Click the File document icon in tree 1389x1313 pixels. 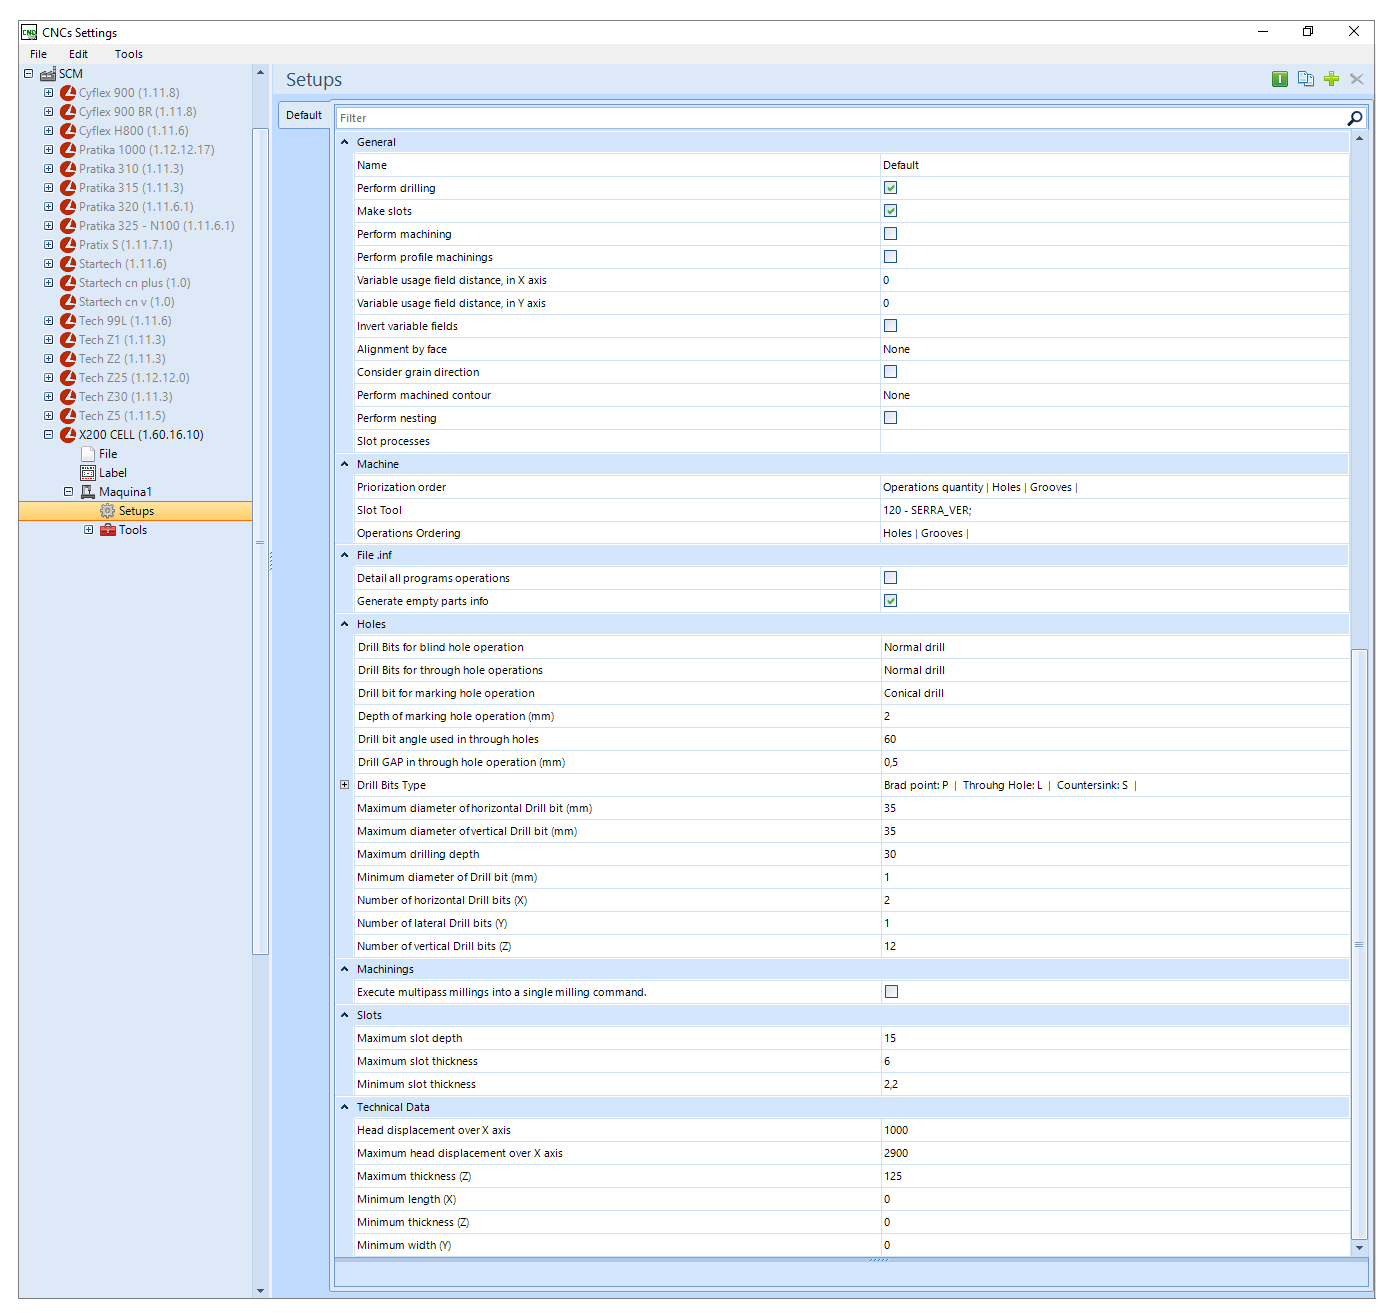click(88, 454)
